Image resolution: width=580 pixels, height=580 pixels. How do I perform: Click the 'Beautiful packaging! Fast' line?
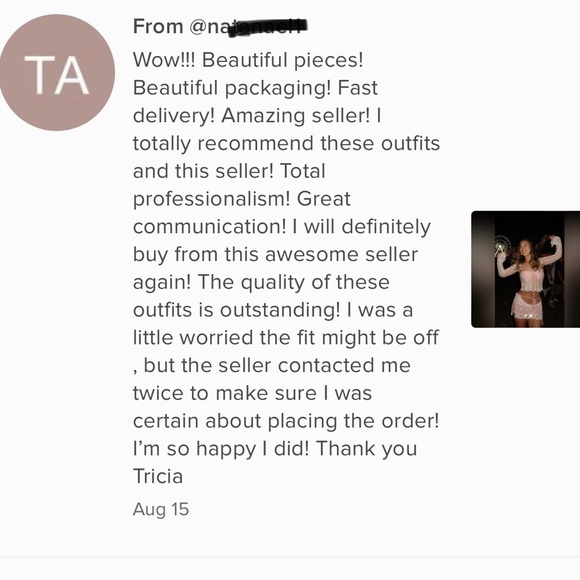[x=255, y=88]
